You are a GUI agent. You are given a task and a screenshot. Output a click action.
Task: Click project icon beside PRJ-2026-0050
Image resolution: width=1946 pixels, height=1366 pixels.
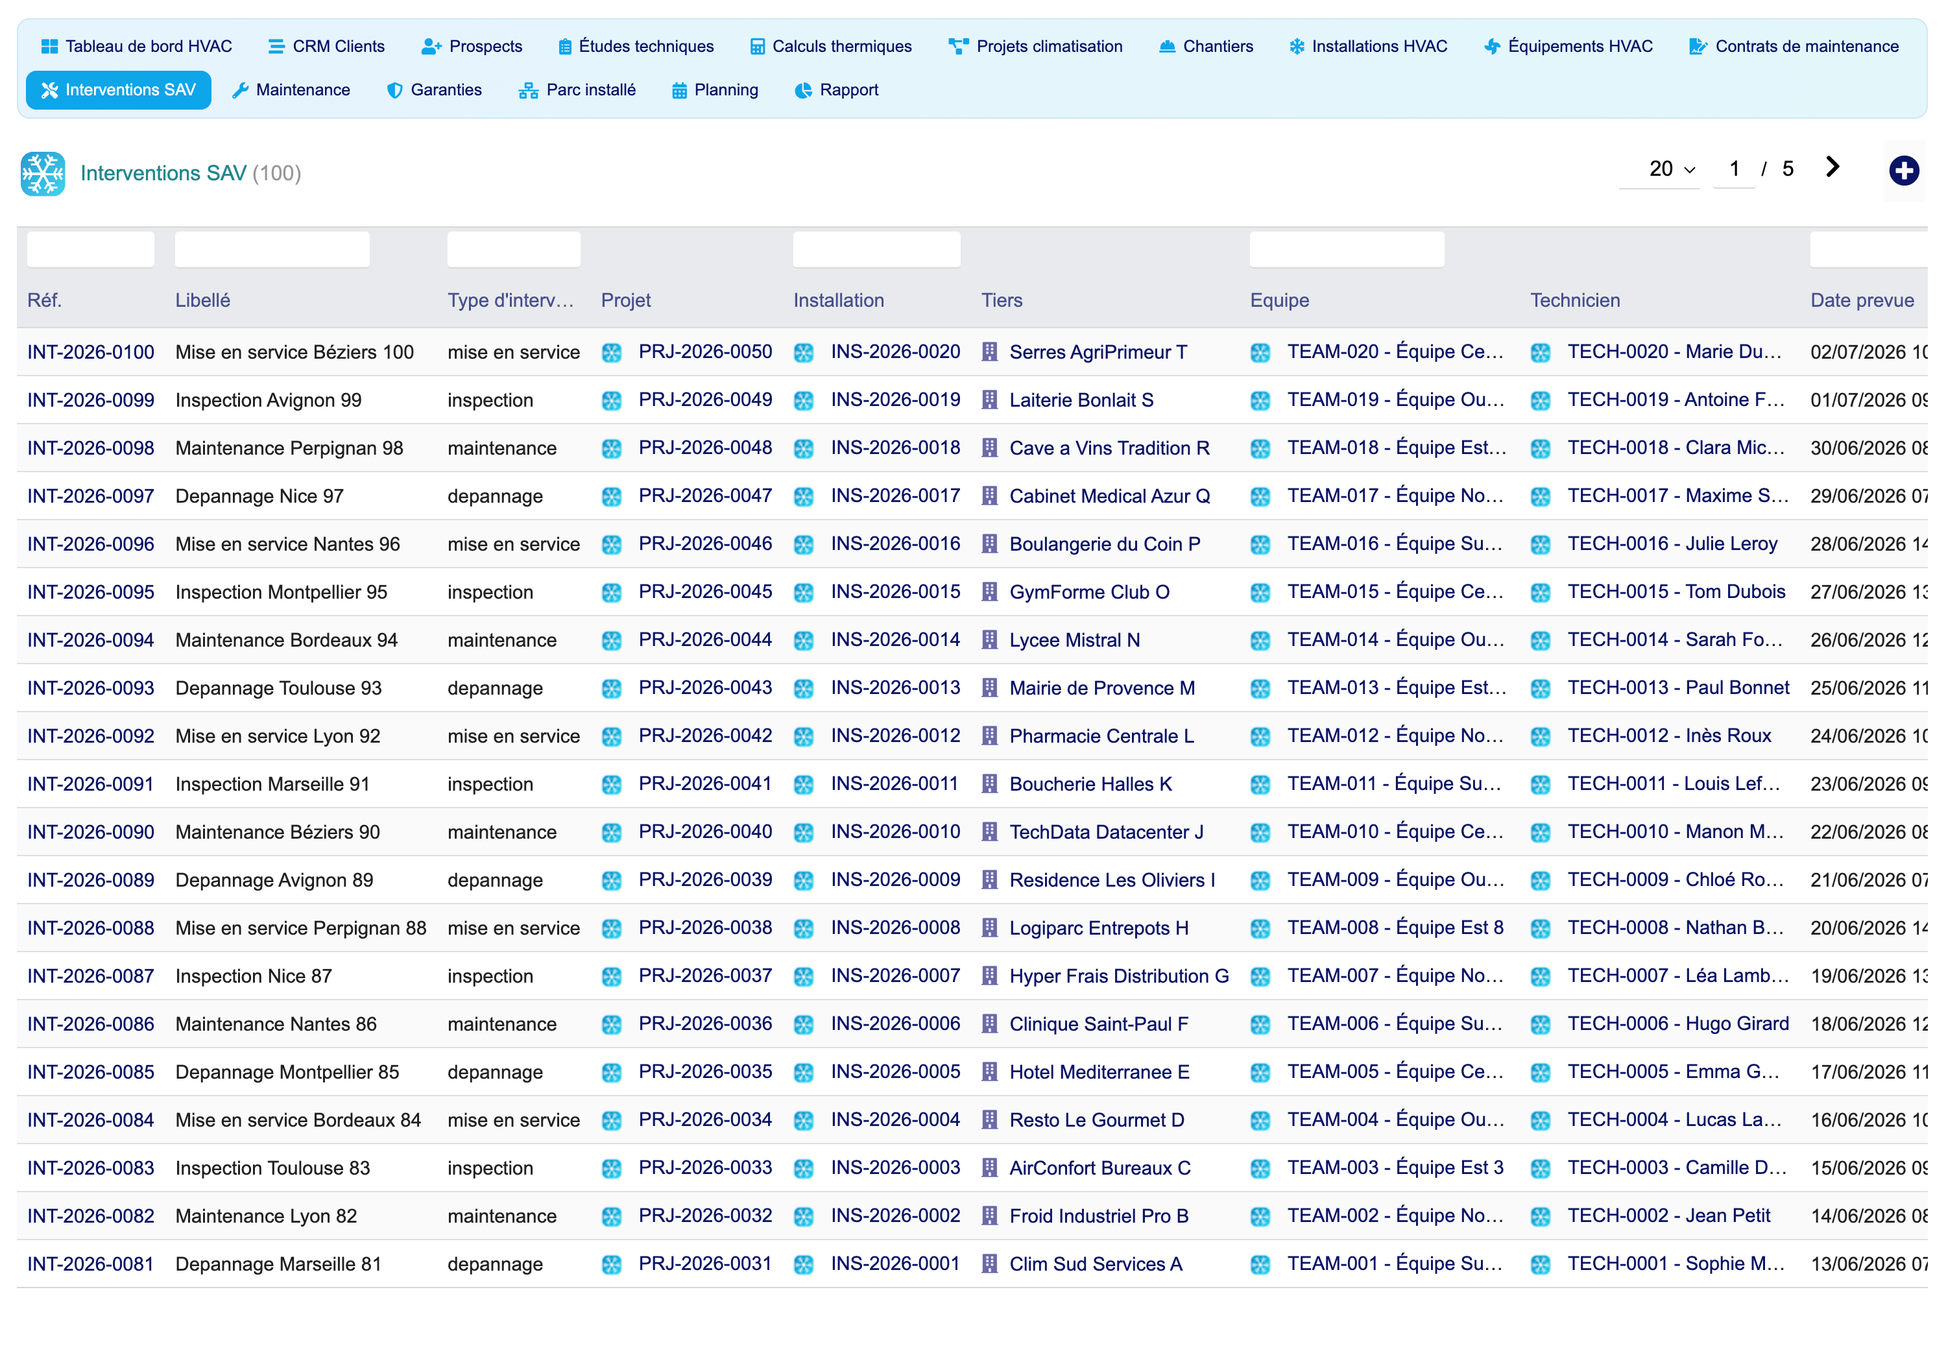(612, 352)
